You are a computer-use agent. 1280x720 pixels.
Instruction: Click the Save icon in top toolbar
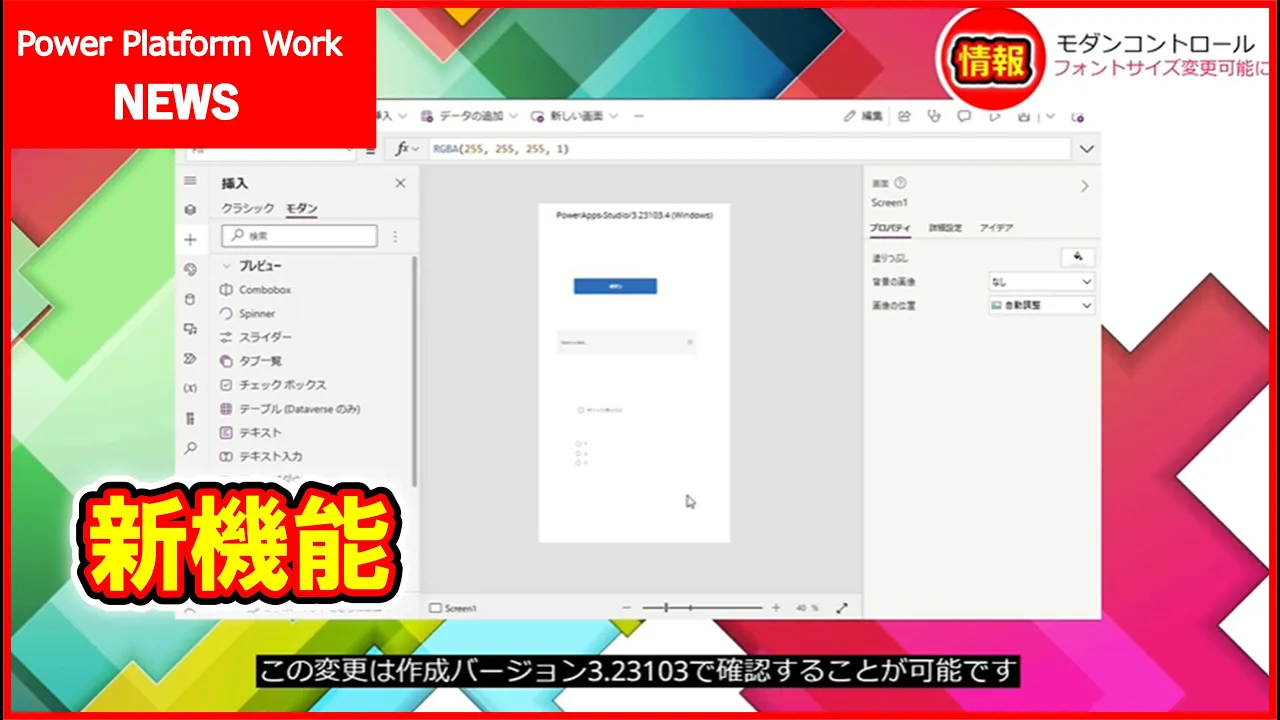click(1024, 116)
